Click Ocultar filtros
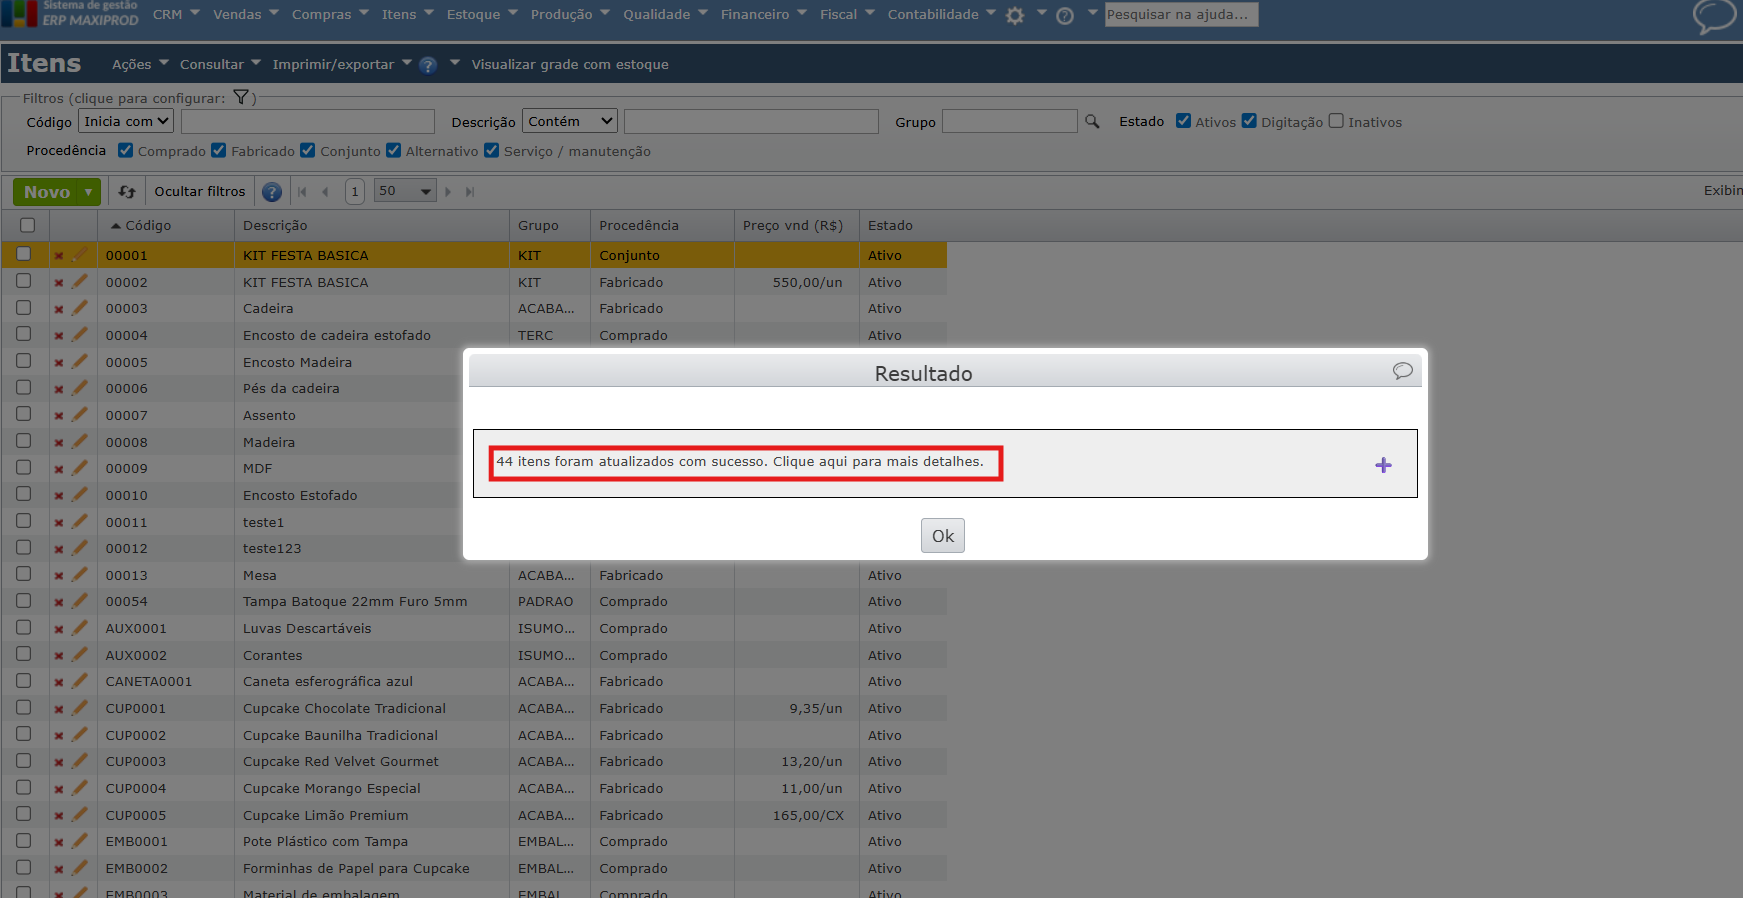This screenshot has height=898, width=1743. pos(199,191)
